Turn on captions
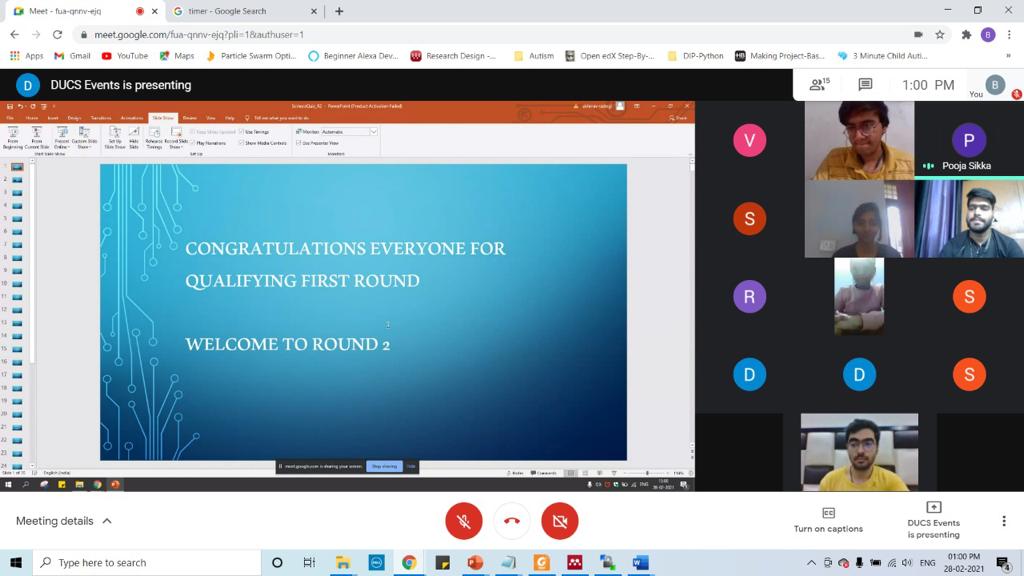The height and width of the screenshot is (576, 1024). [x=828, y=519]
